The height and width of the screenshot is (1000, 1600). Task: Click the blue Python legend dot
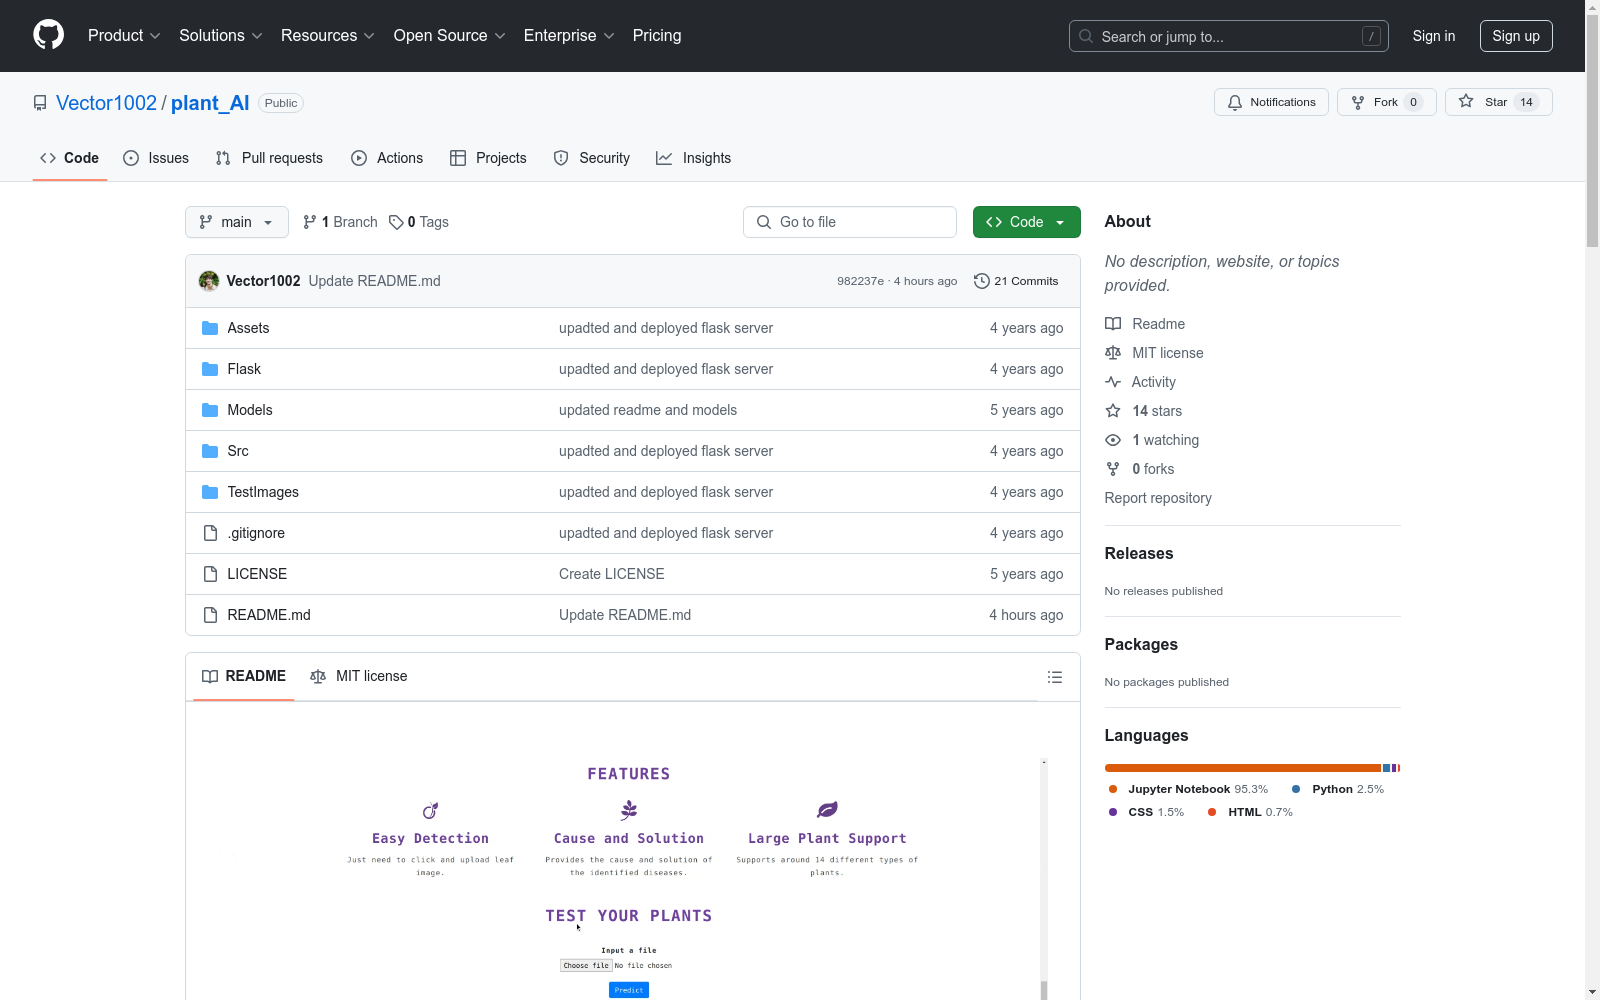coord(1296,789)
